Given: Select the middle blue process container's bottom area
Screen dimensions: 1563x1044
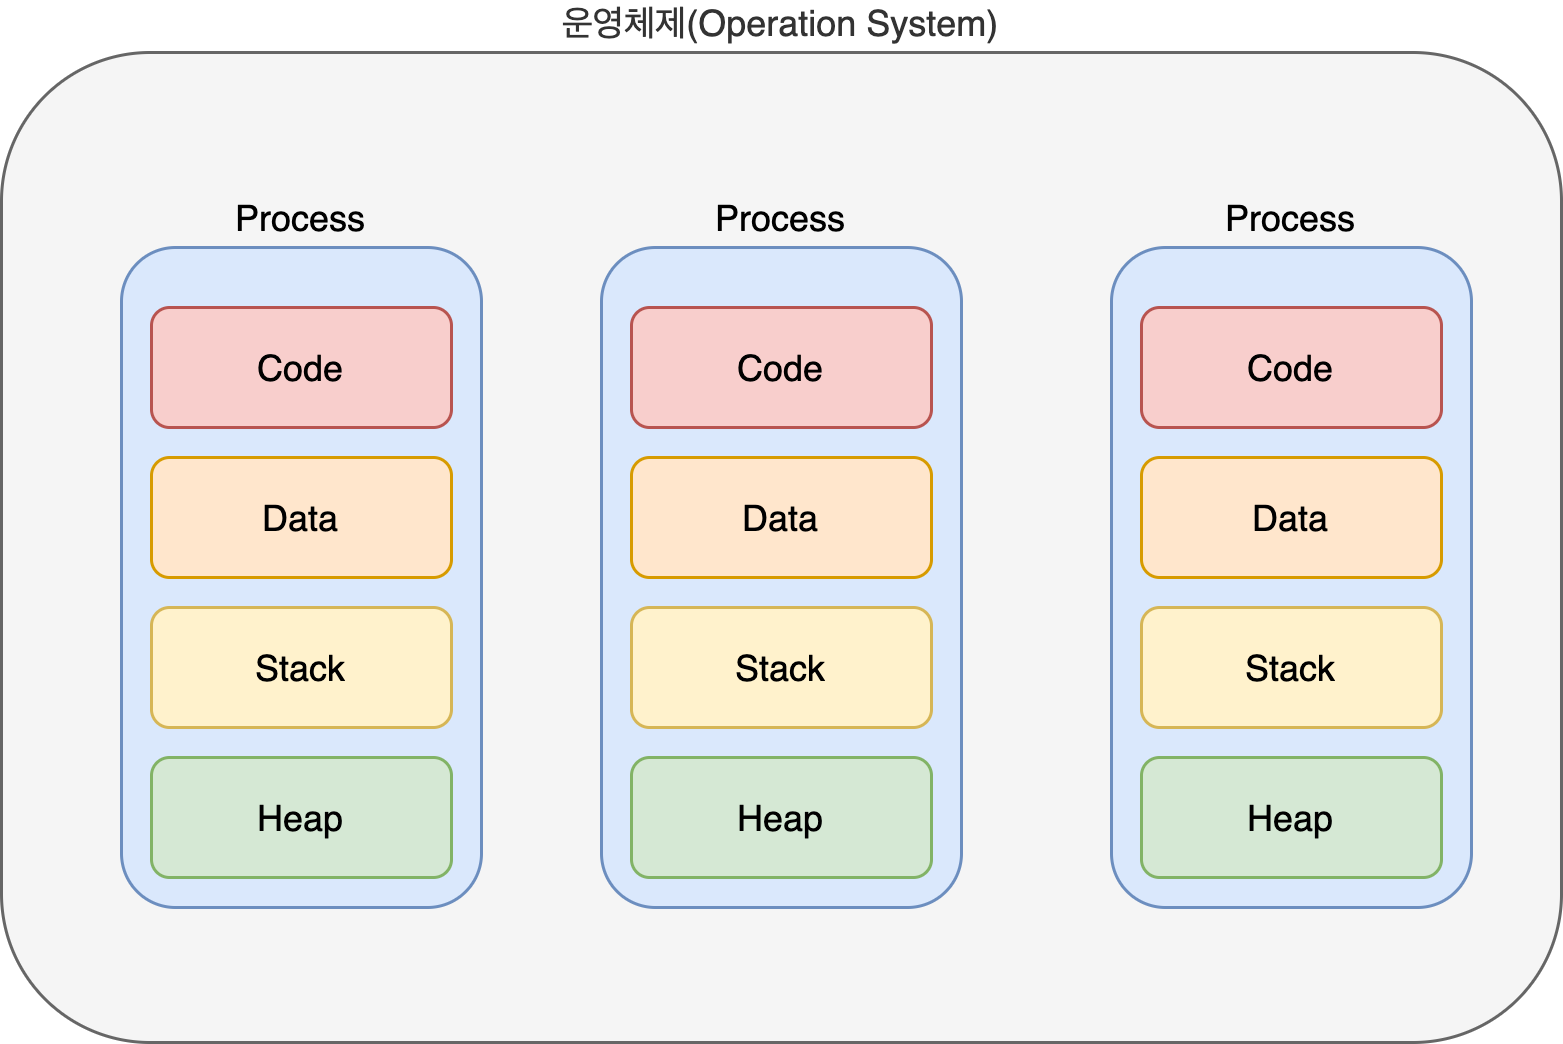Looking at the screenshot, I should [x=781, y=893].
